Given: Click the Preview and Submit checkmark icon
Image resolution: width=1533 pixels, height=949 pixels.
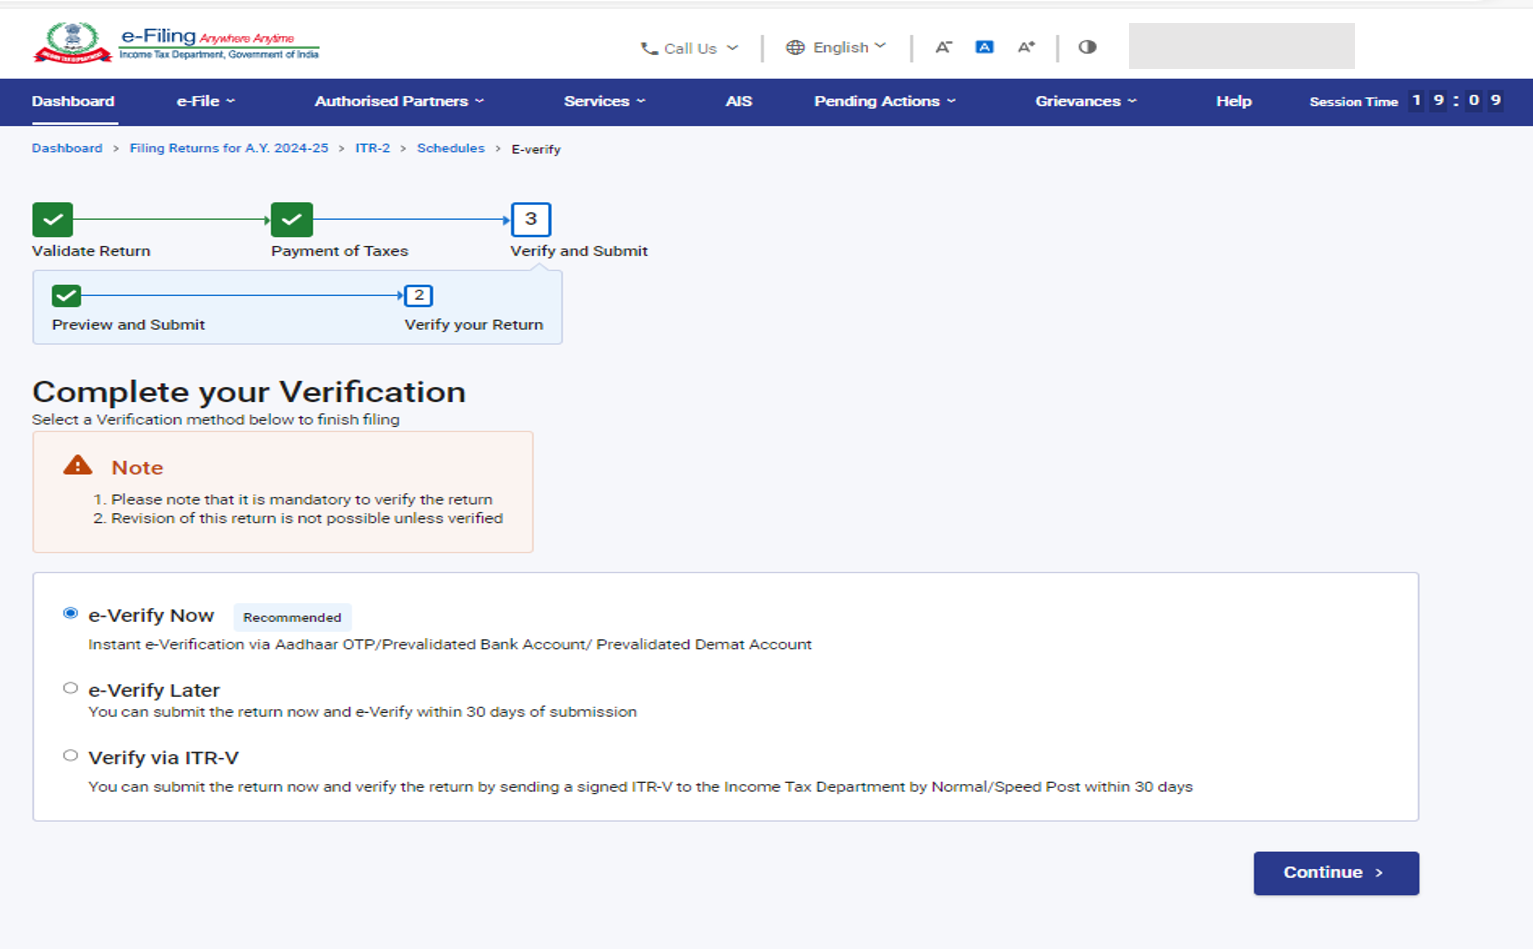Looking at the screenshot, I should point(66,296).
